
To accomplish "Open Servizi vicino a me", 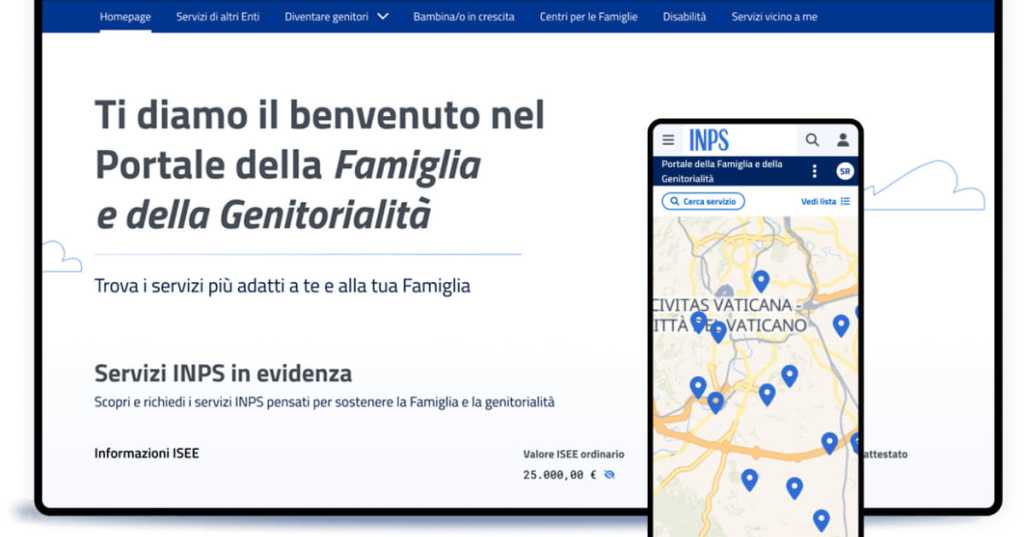I will 775,17.
